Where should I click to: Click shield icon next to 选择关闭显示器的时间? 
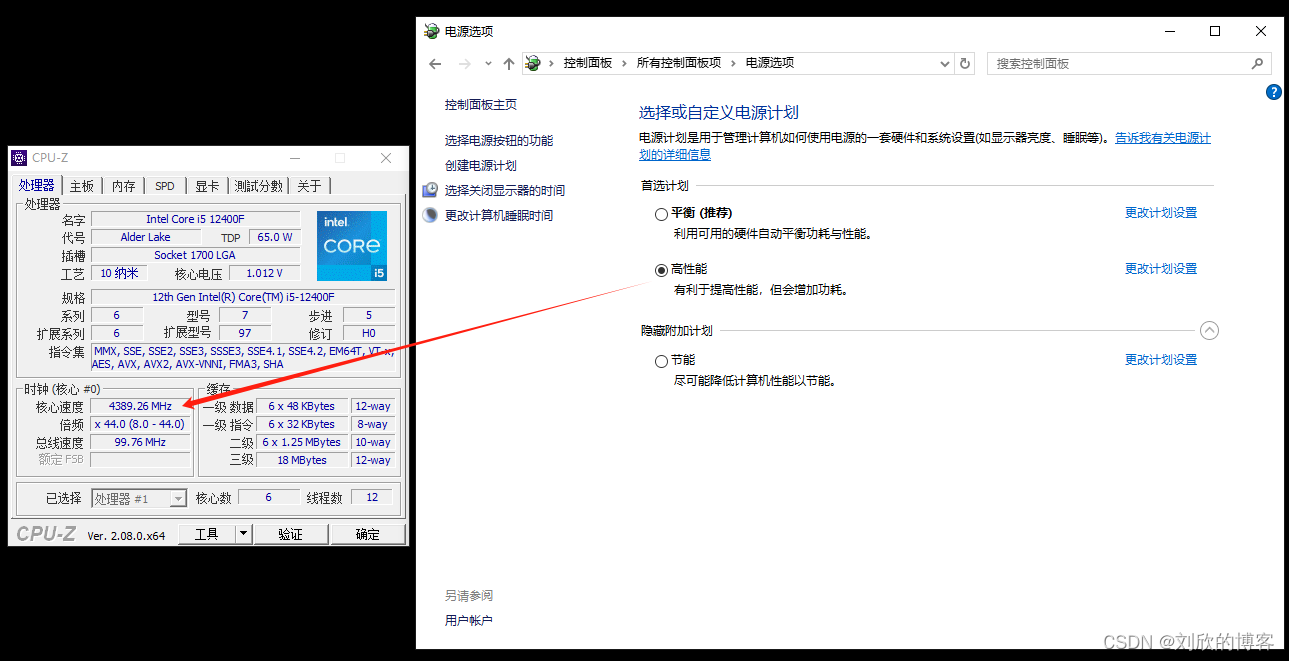[x=430, y=190]
